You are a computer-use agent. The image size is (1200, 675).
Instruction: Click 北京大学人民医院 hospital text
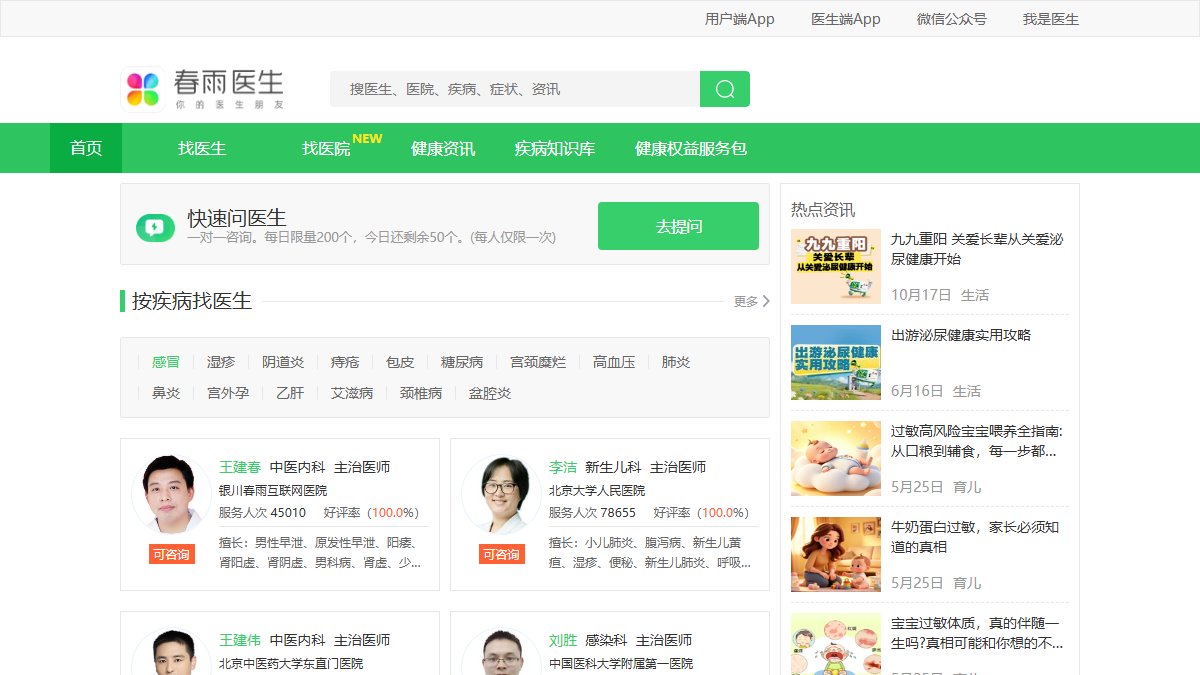point(597,491)
